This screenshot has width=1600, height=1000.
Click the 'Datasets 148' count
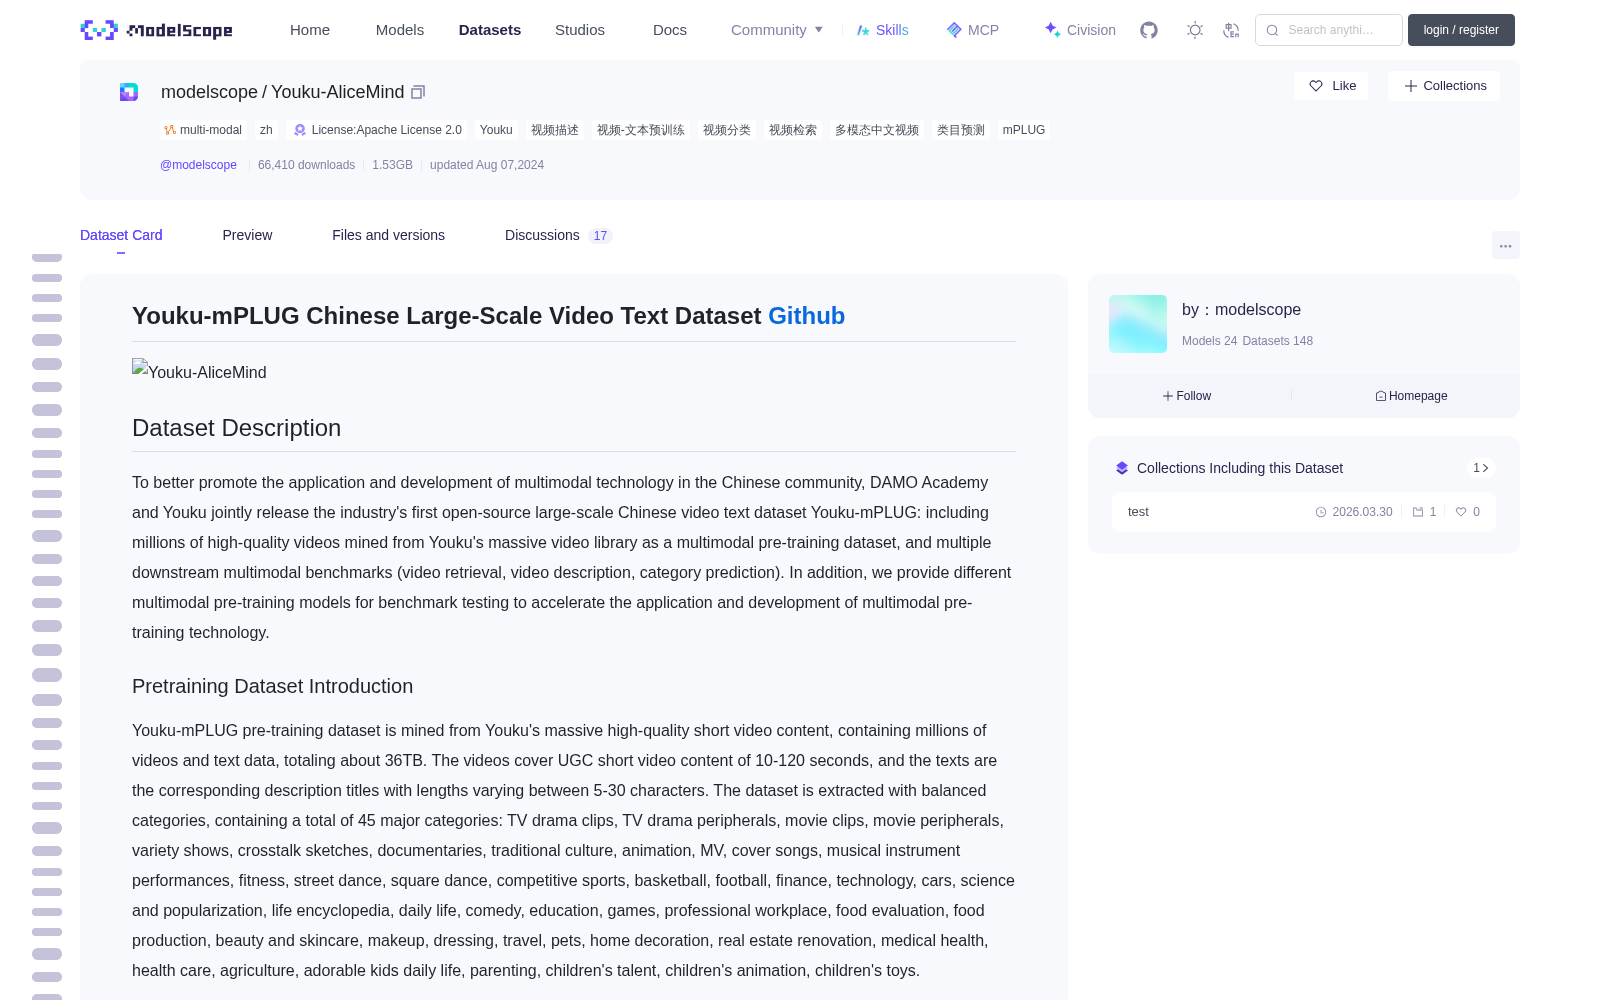(1278, 341)
